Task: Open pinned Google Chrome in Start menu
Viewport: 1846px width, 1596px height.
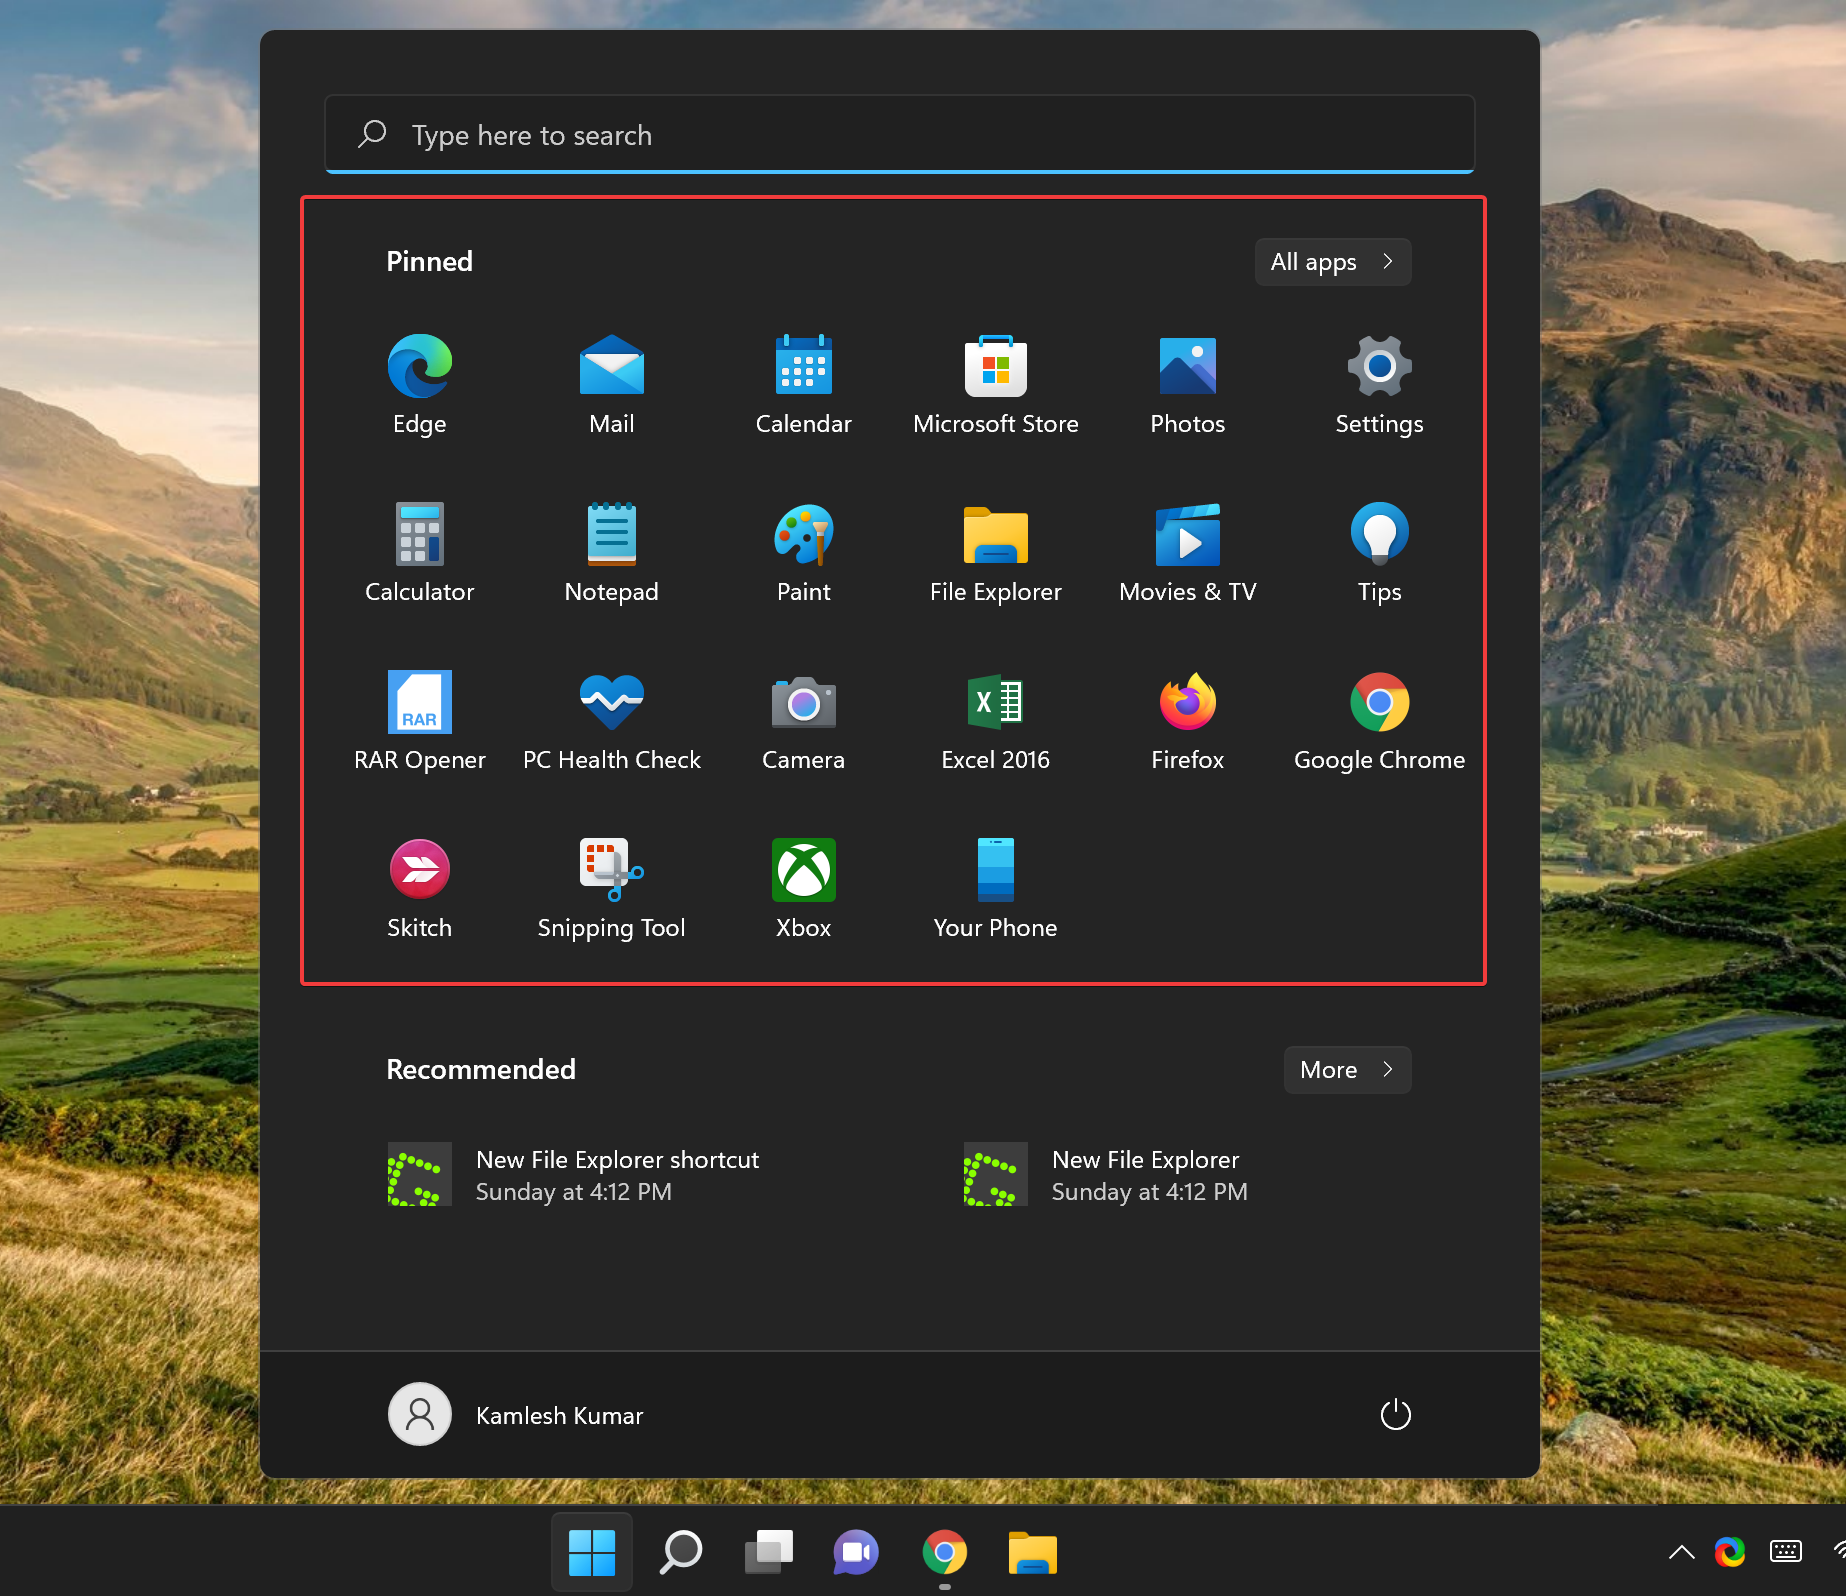Action: [1379, 721]
